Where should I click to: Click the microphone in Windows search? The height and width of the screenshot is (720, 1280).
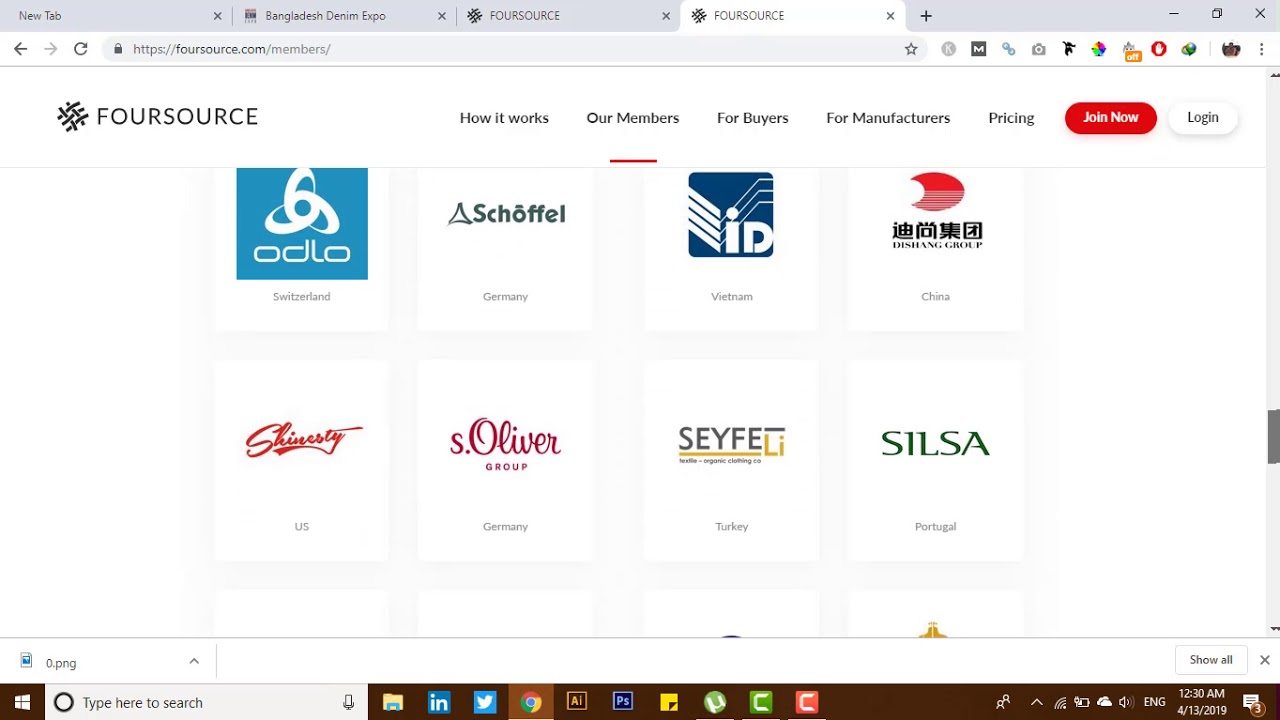coord(348,702)
